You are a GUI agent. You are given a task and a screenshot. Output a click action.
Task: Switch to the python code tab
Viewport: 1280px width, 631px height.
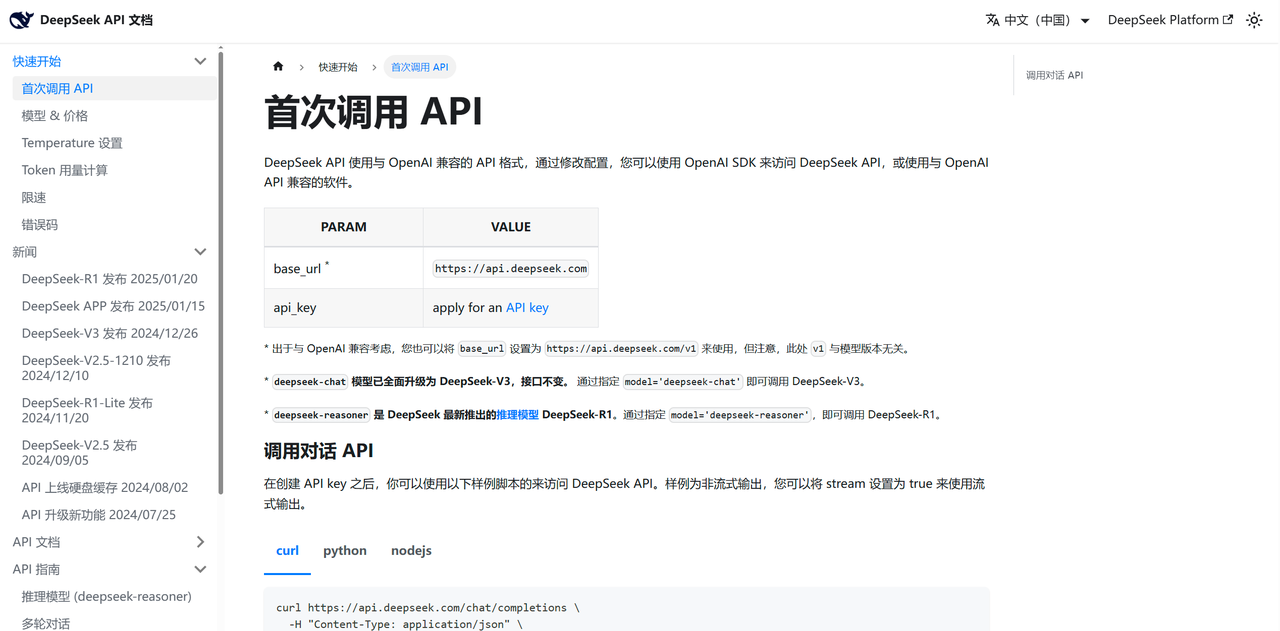tap(345, 551)
